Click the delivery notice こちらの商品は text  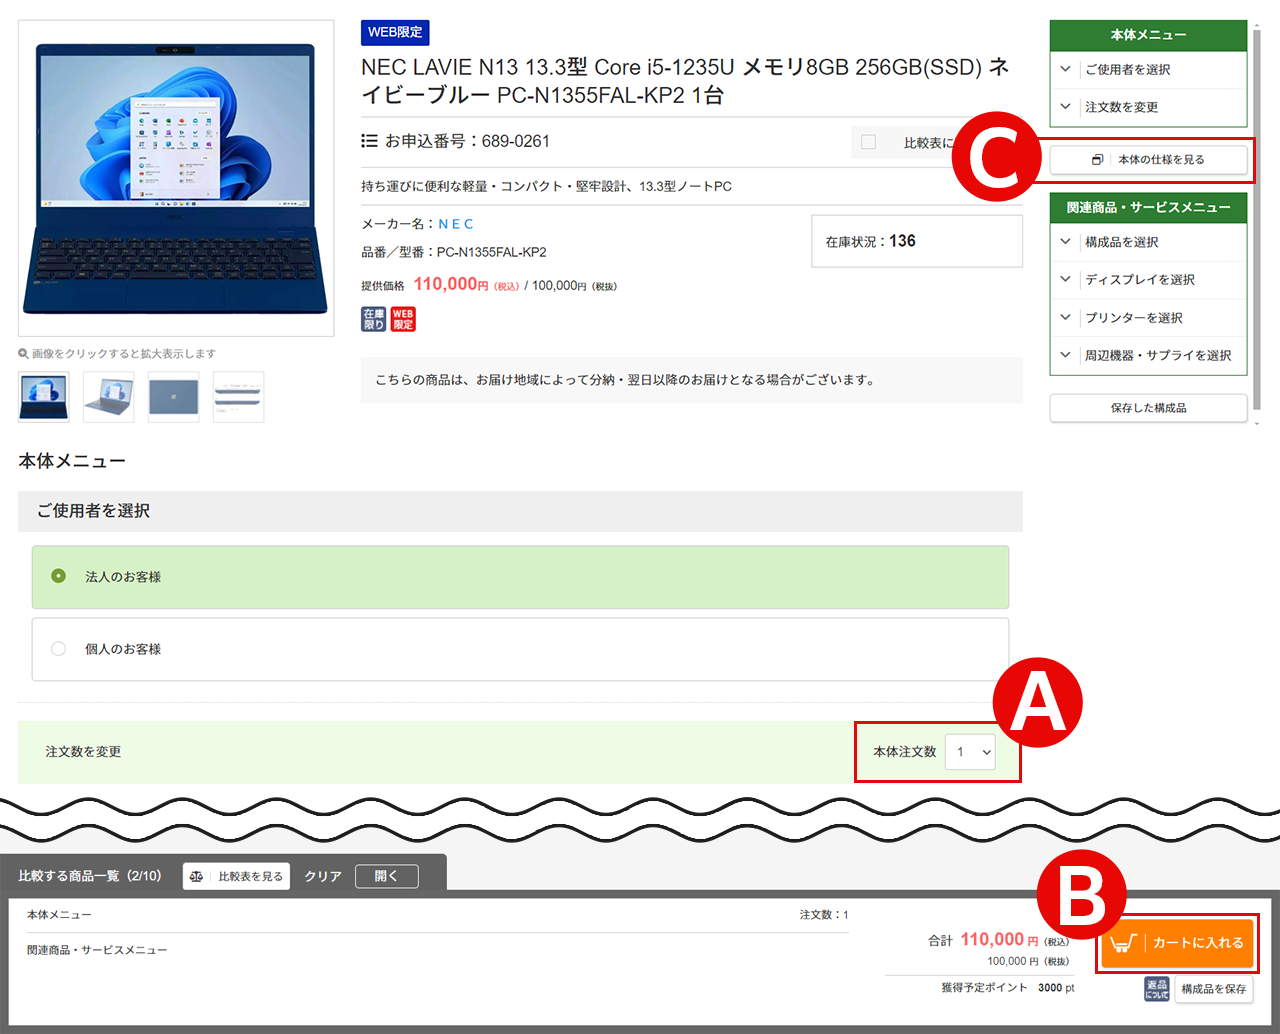pos(626,380)
